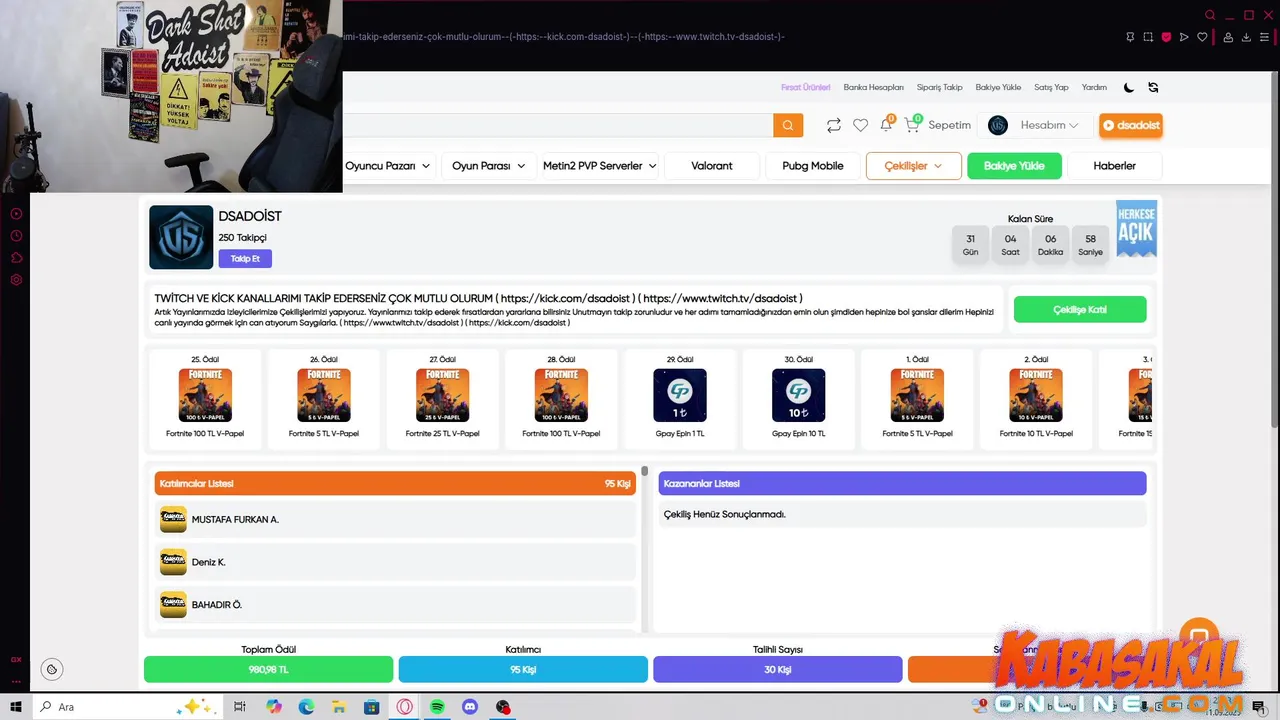The image size is (1280, 720).
Task: Open the history clock icon in sidebar
Action: 16,236
